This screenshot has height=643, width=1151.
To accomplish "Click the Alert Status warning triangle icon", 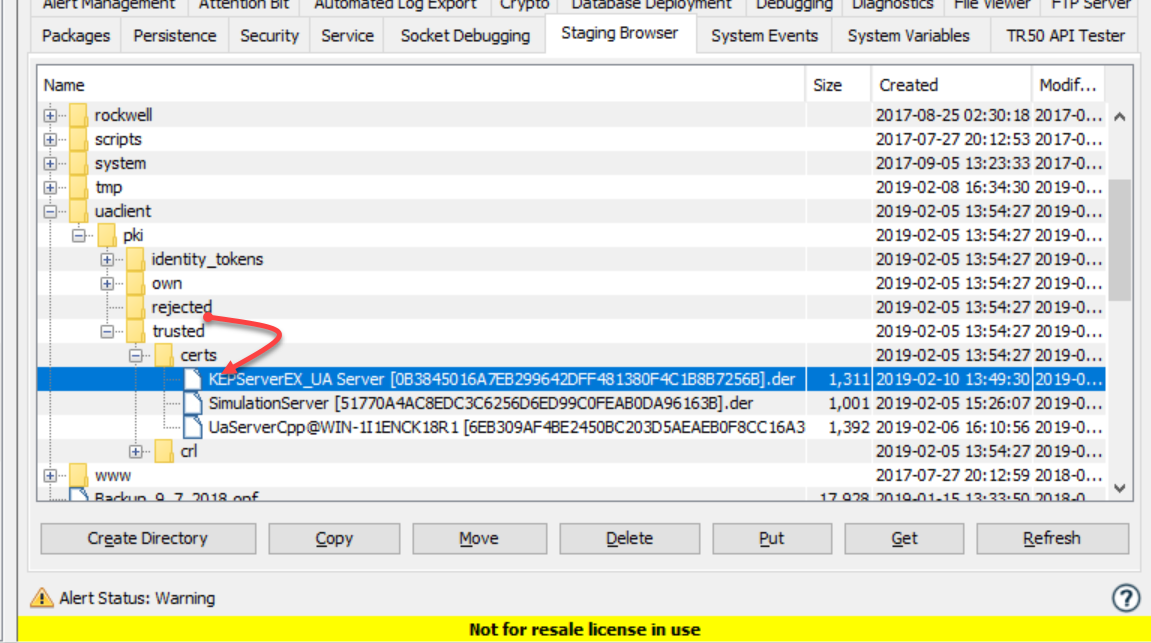I will 41,598.
